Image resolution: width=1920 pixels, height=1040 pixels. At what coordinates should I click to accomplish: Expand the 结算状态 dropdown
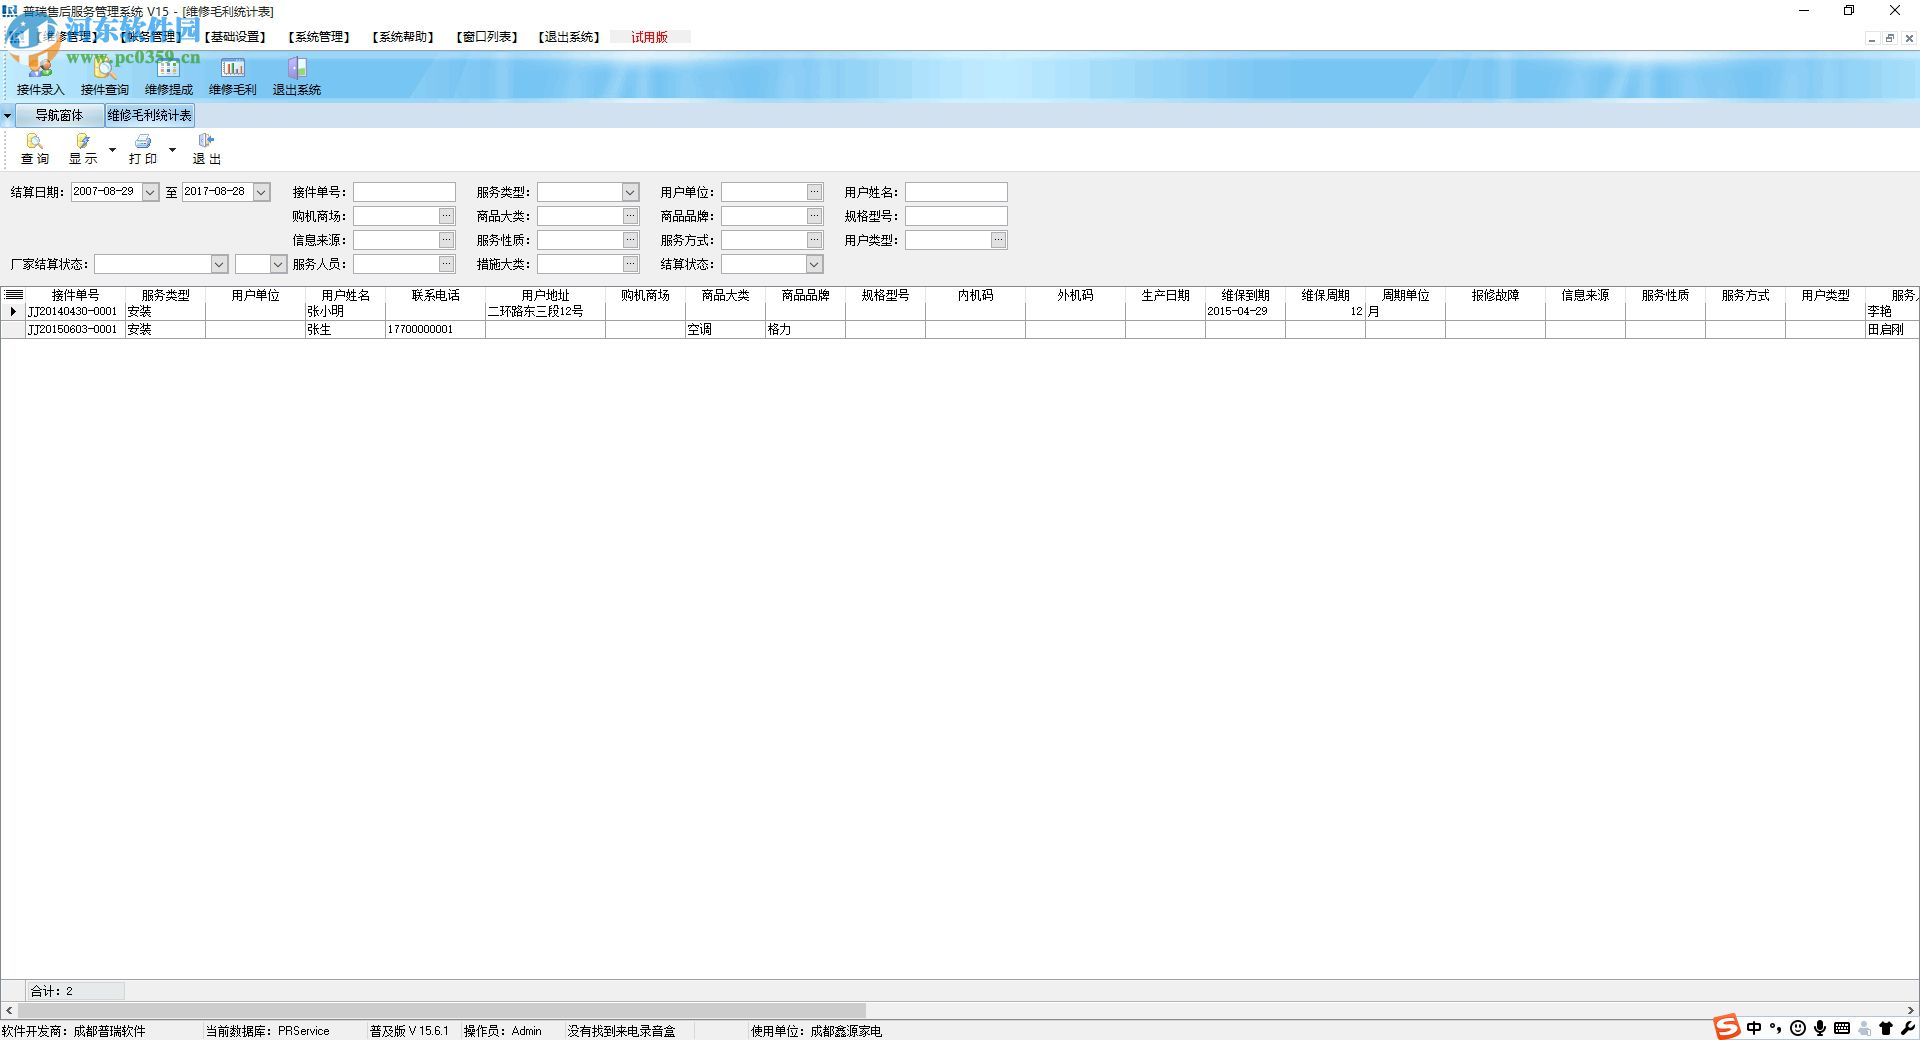[815, 264]
